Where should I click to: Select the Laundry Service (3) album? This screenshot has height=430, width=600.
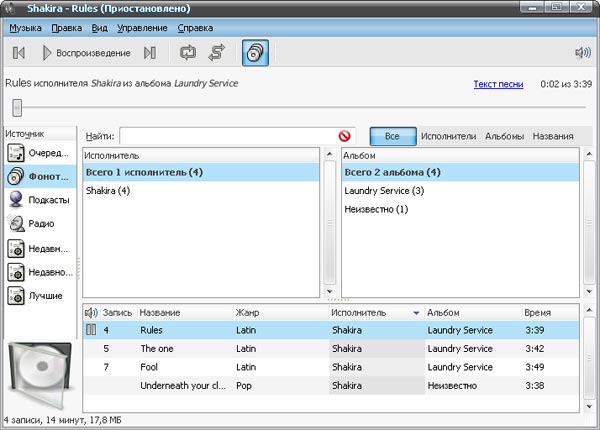[x=384, y=191]
